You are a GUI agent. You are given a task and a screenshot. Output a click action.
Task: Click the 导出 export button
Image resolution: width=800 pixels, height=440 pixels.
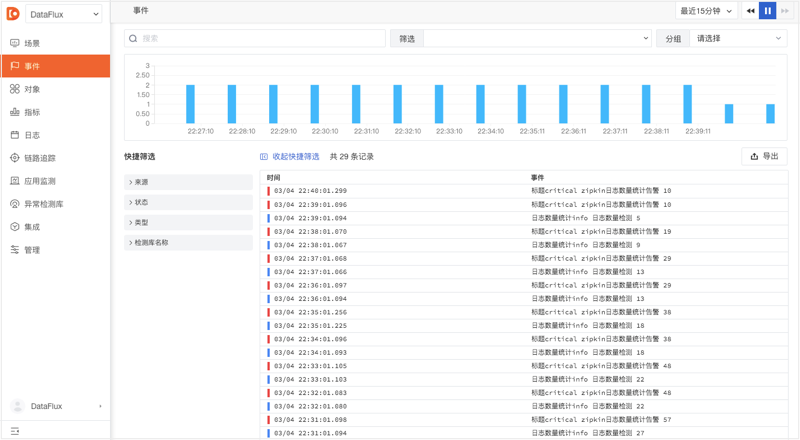764,156
